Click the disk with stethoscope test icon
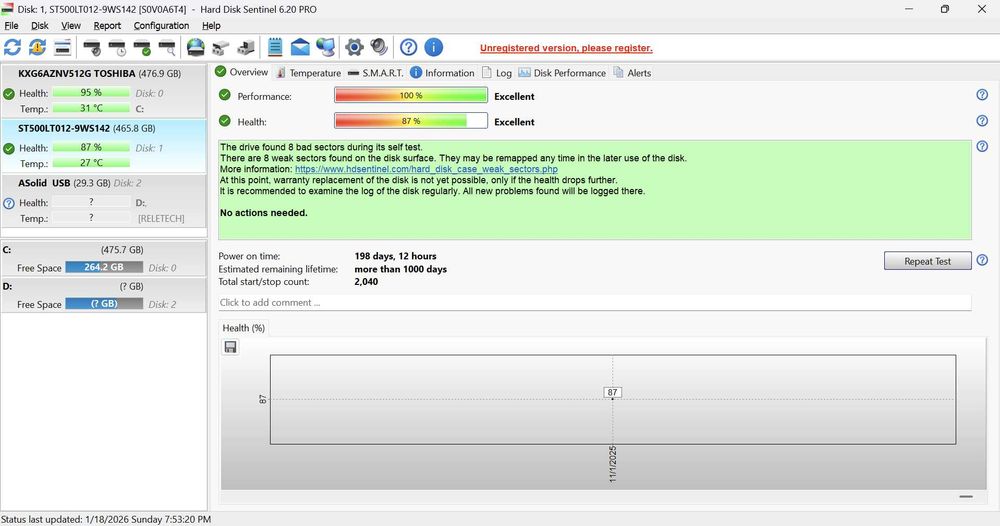Image resolution: width=1000 pixels, height=526 pixels. click(x=92, y=47)
